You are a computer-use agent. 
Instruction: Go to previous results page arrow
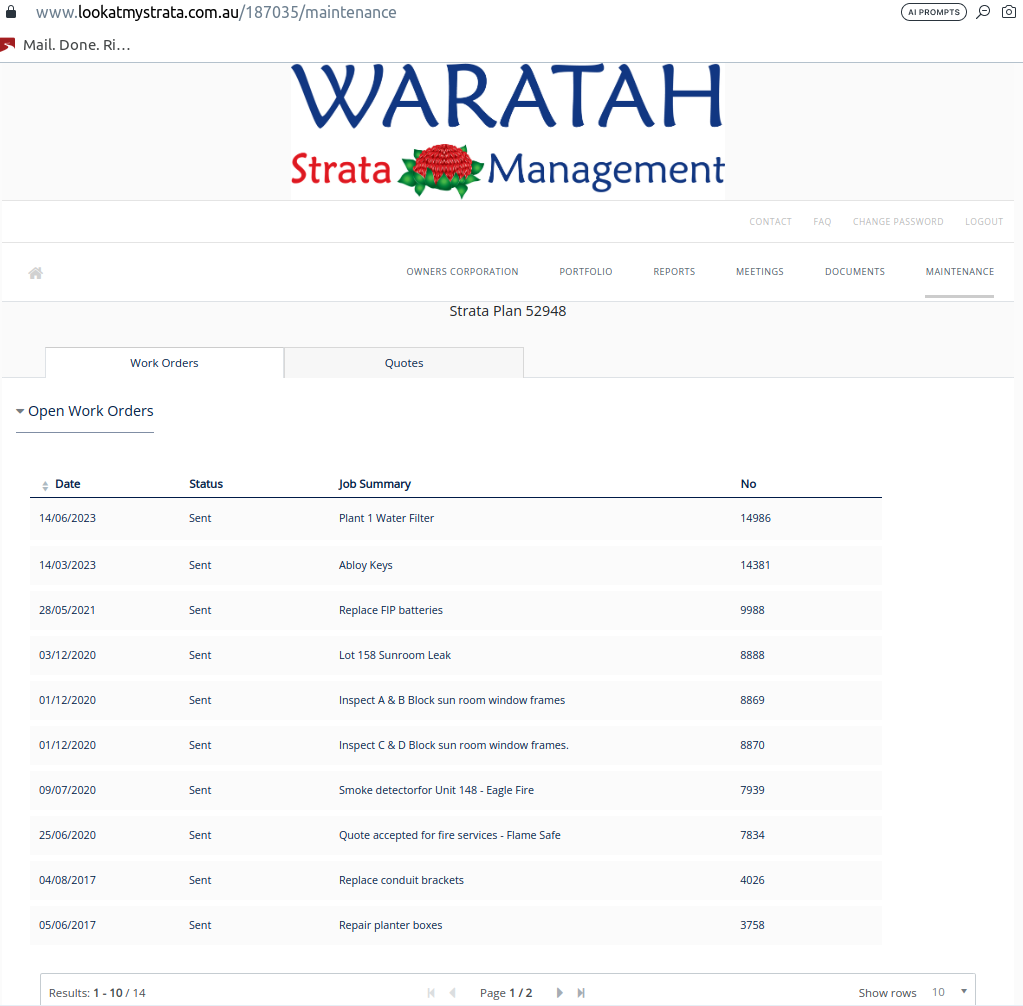[453, 992]
